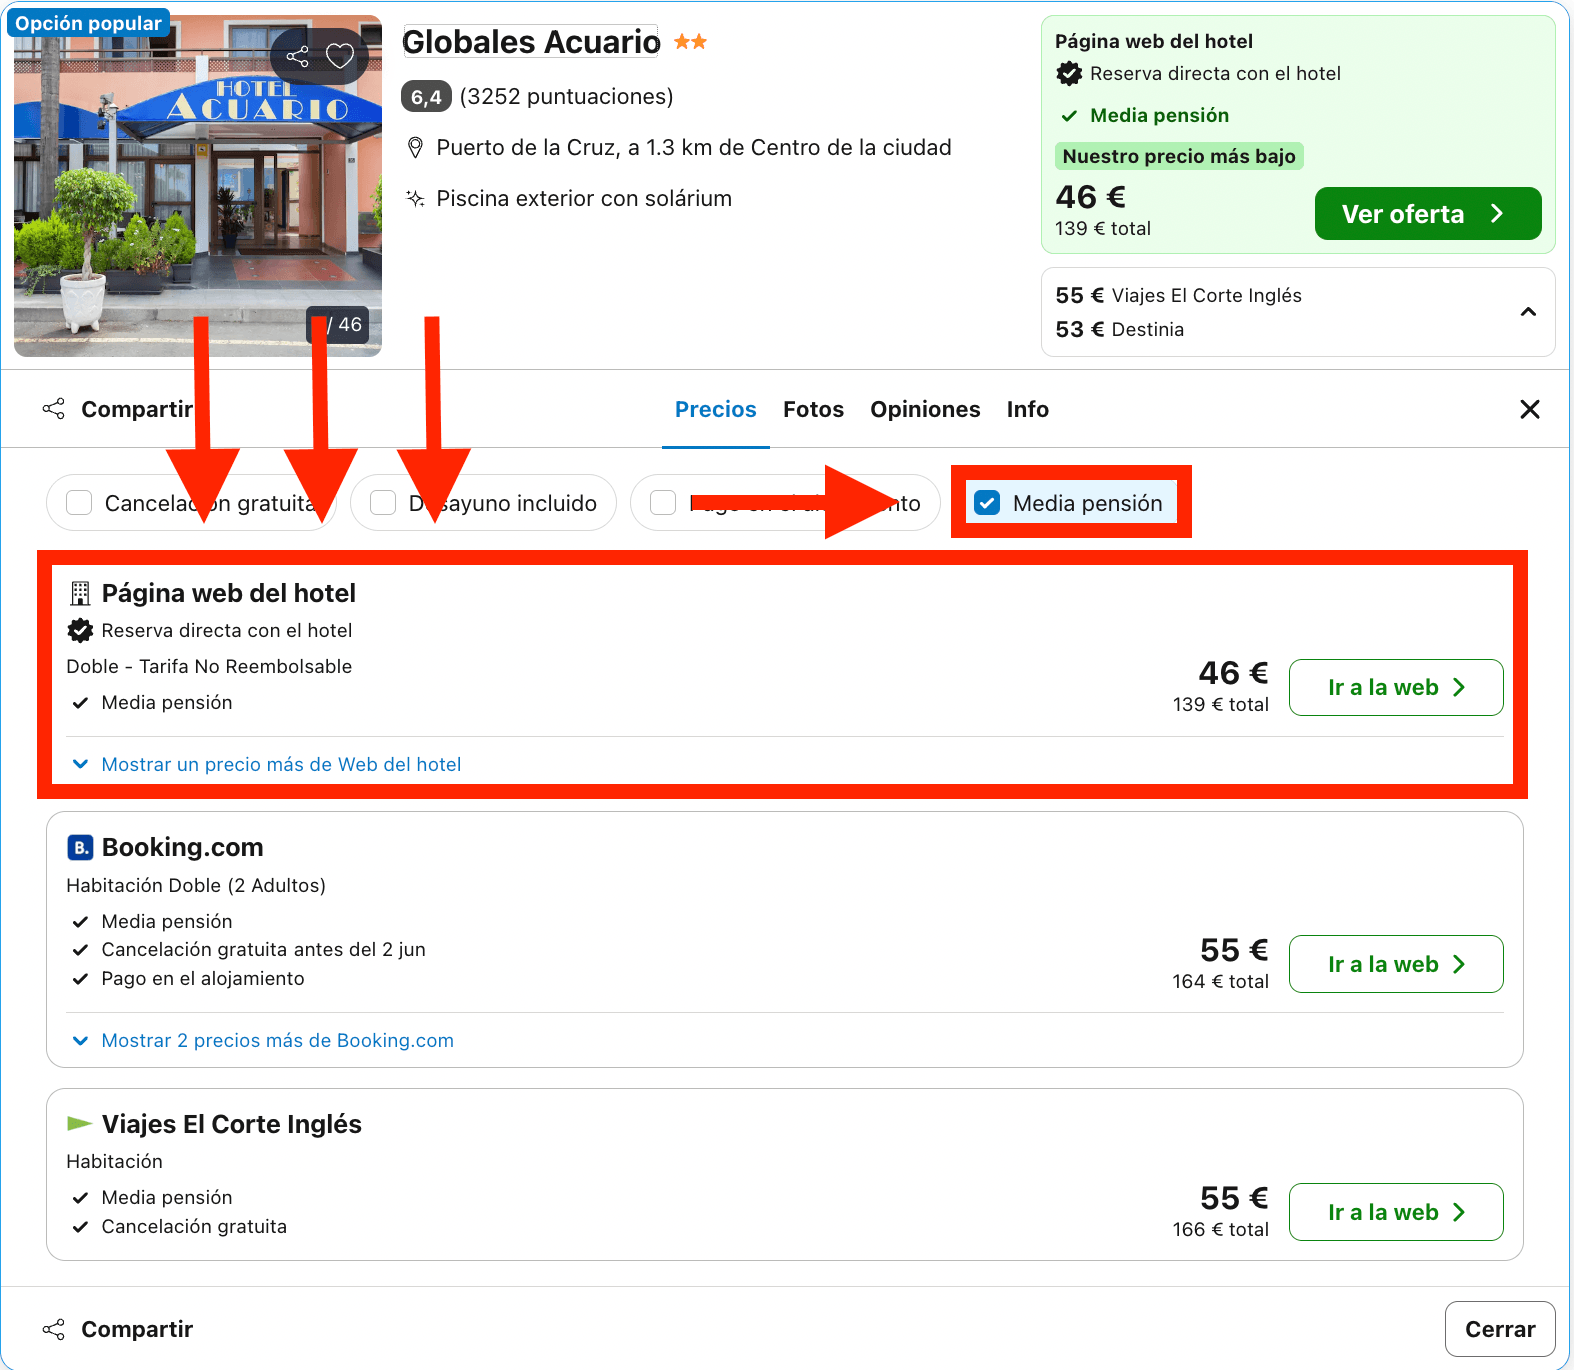Switch to the Opiniones tab
This screenshot has height=1370, width=1574.
pyautogui.click(x=925, y=409)
